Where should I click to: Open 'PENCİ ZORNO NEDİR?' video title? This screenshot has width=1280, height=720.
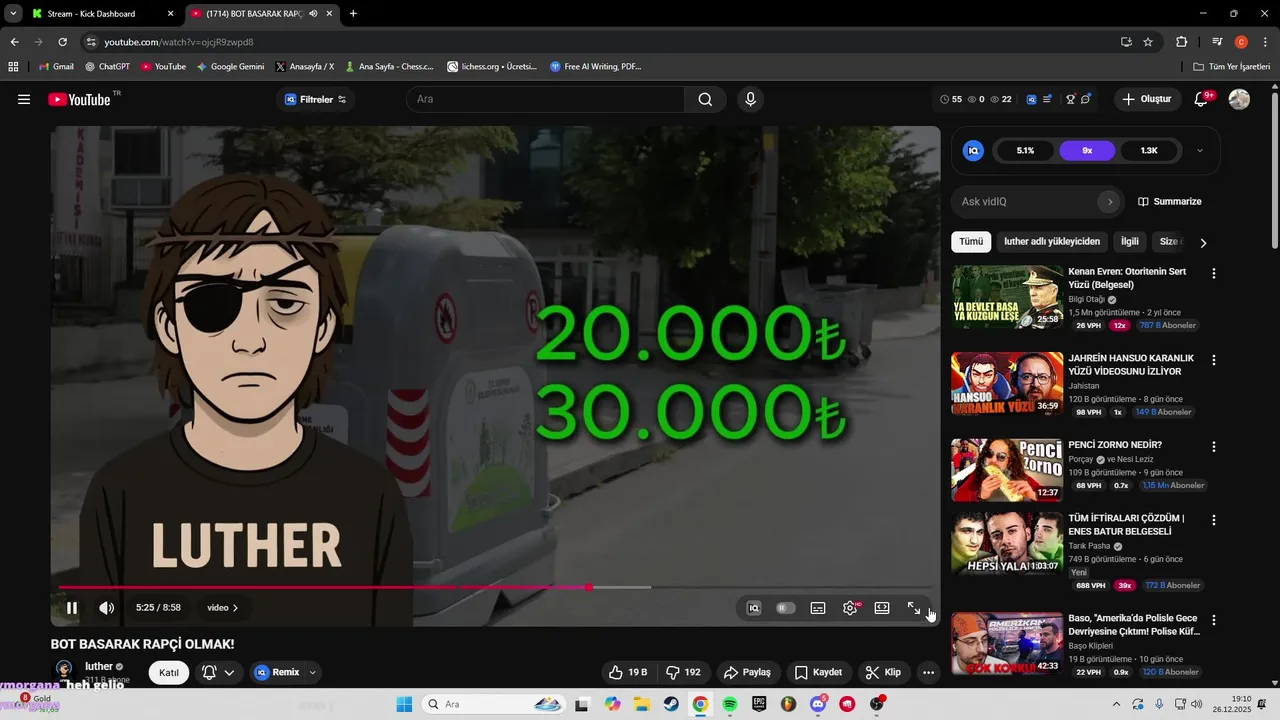(1115, 445)
